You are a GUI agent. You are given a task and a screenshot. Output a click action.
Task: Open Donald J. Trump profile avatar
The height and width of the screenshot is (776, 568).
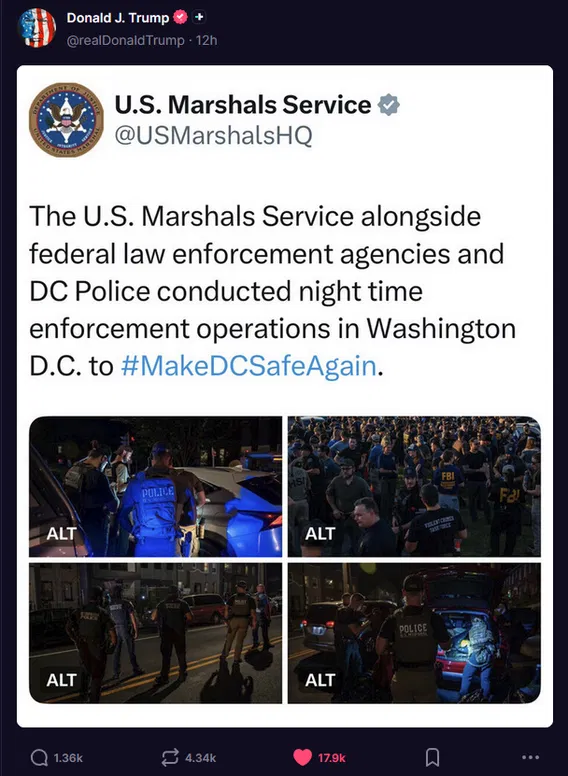click(x=36, y=28)
